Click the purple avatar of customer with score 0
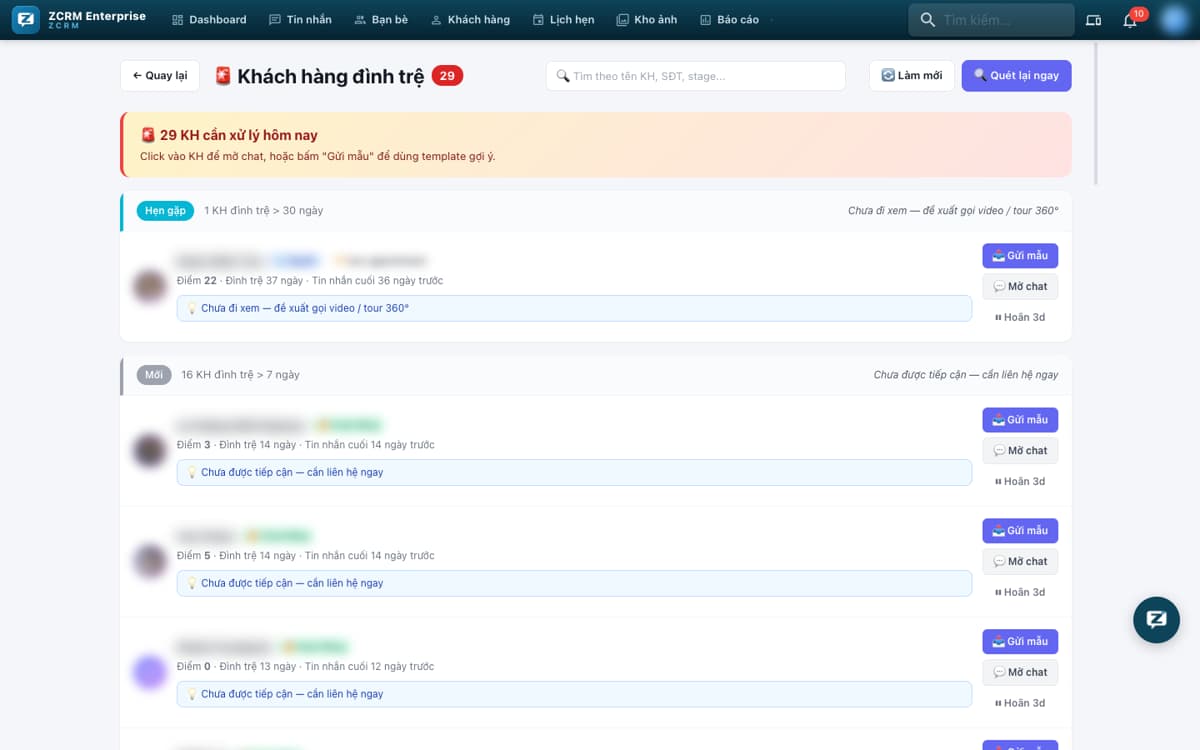This screenshot has height=750, width=1200. click(x=150, y=673)
